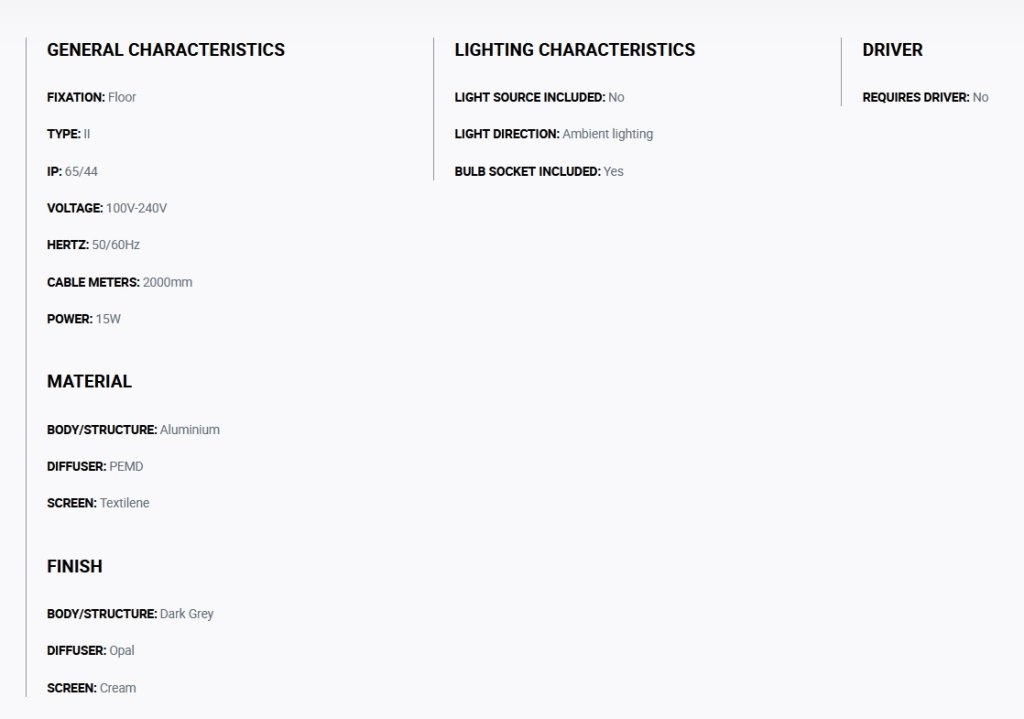The width and height of the screenshot is (1024, 719).
Task: Click the Requires Driver: No entry
Action: [x=925, y=97]
